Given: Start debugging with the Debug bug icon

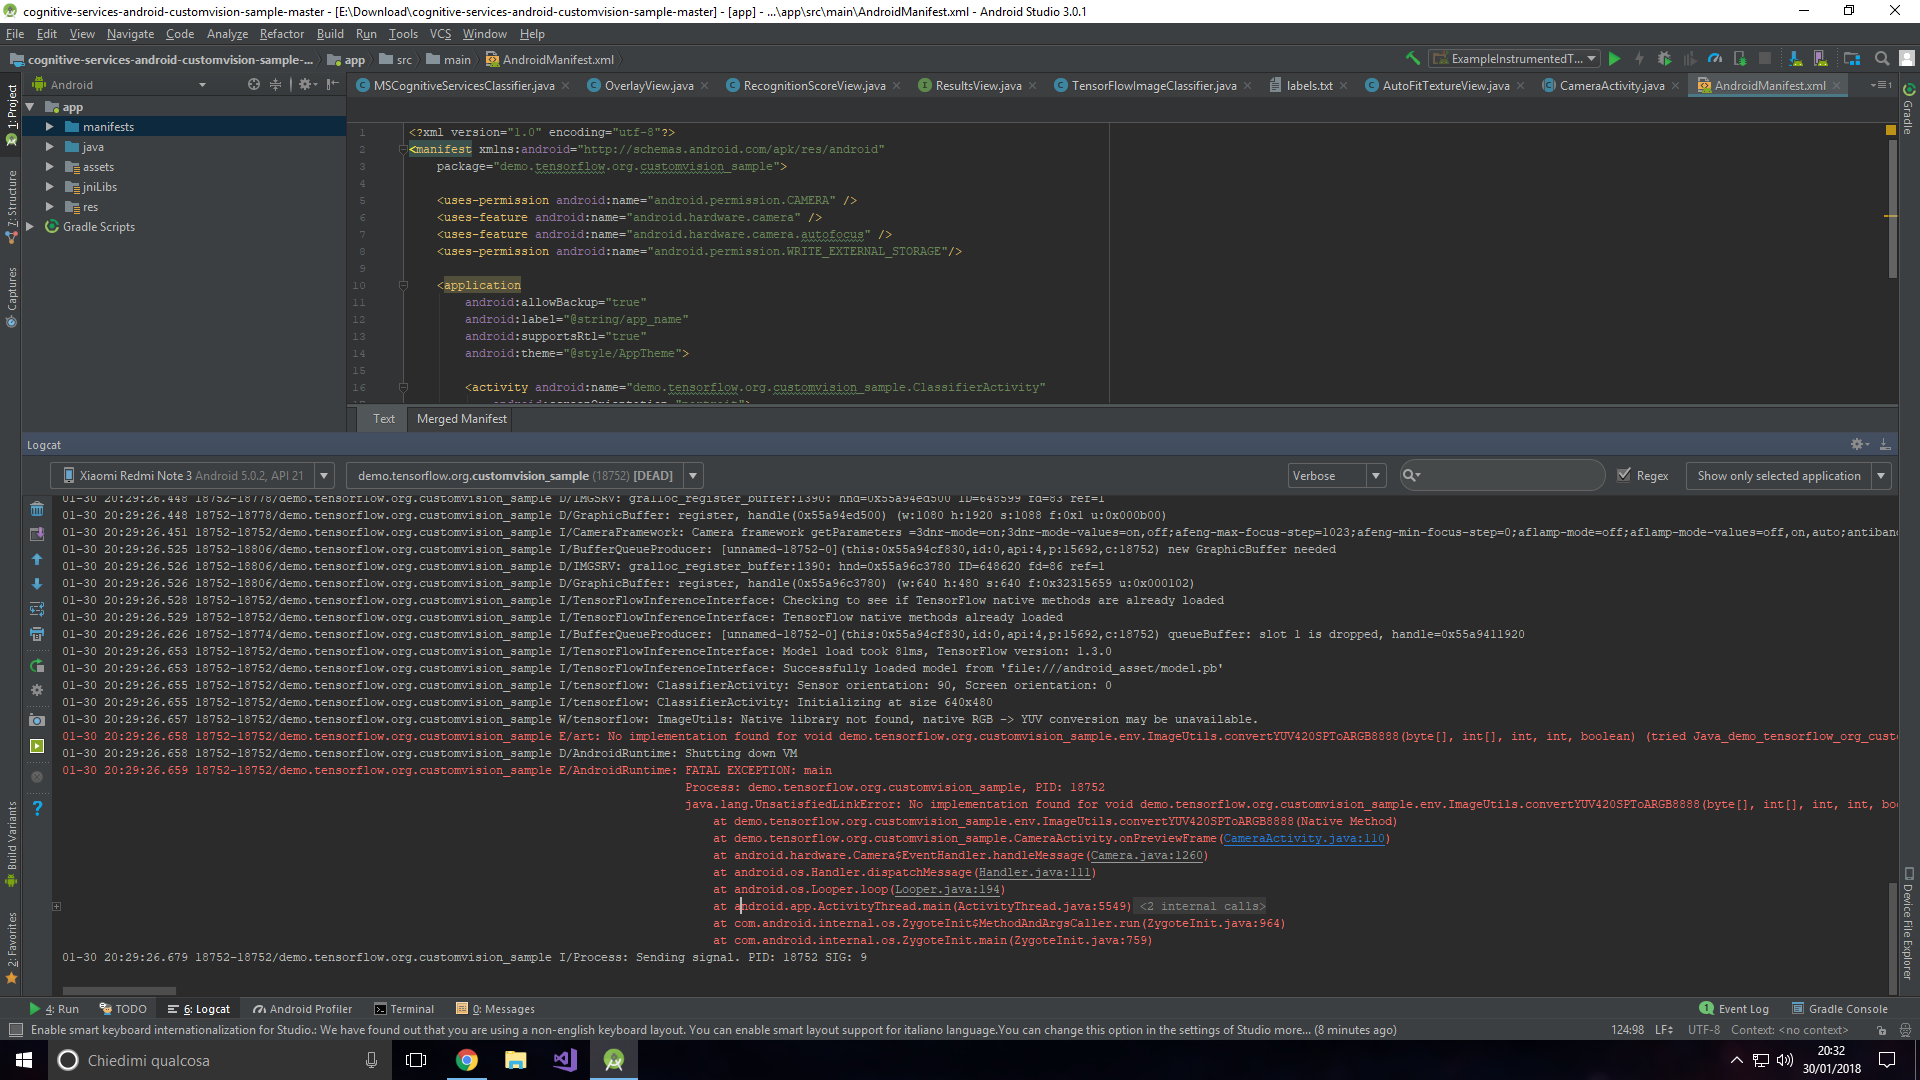Looking at the screenshot, I should [x=1665, y=59].
